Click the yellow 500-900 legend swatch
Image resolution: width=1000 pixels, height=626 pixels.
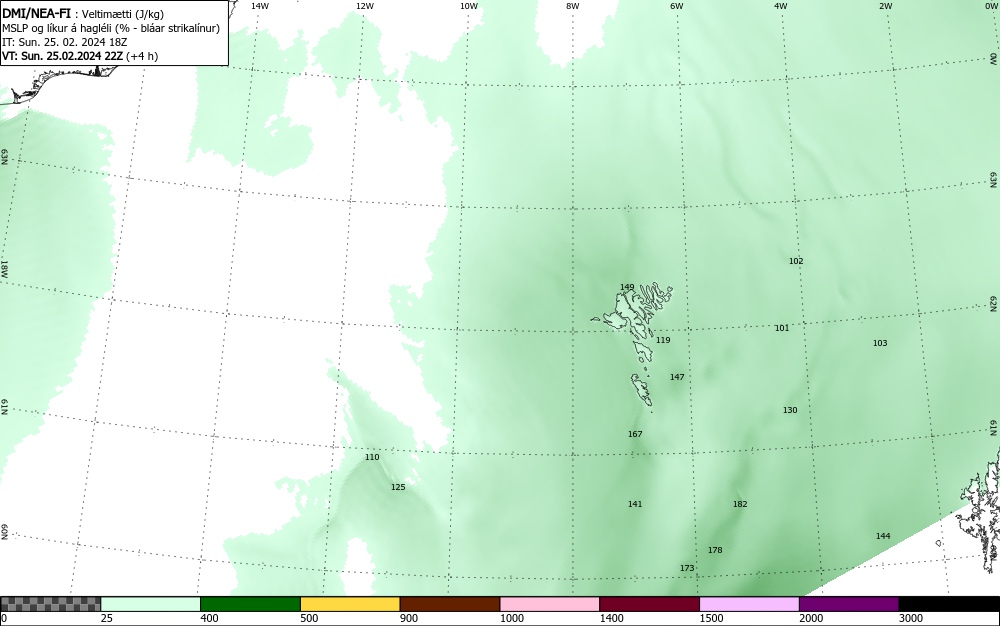pos(350,604)
